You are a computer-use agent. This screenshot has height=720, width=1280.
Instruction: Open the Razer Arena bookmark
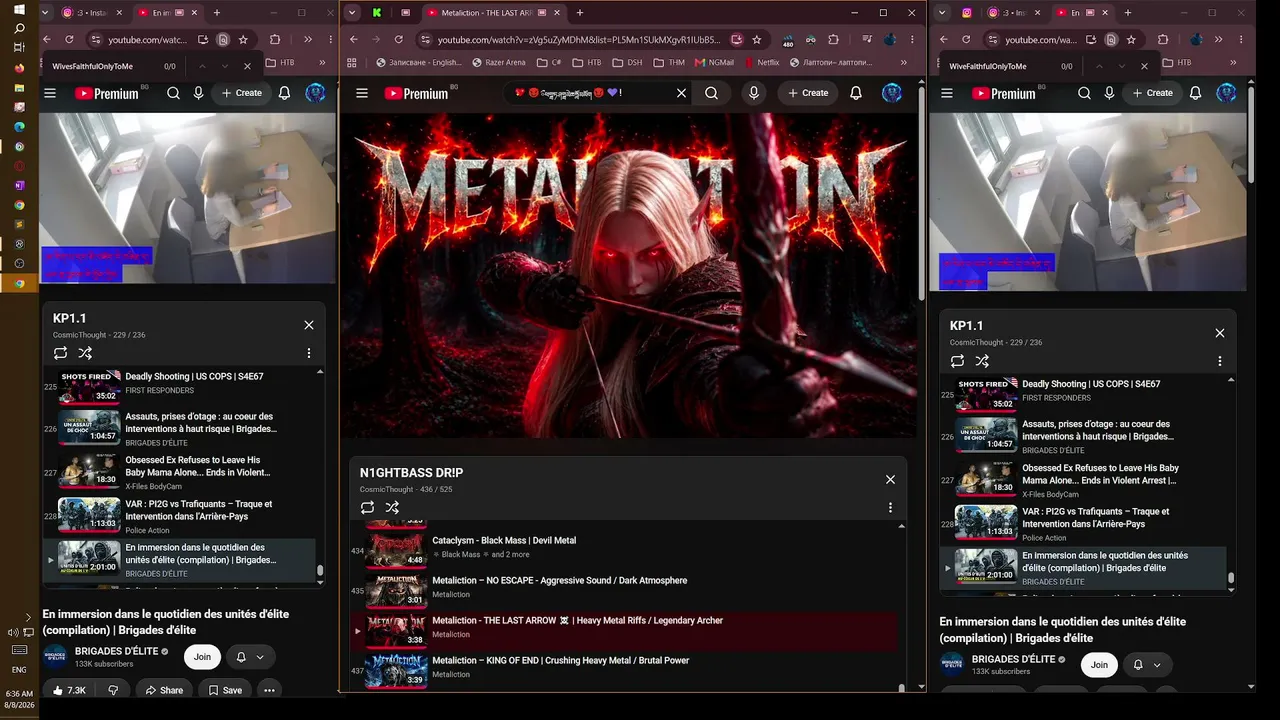[499, 62]
